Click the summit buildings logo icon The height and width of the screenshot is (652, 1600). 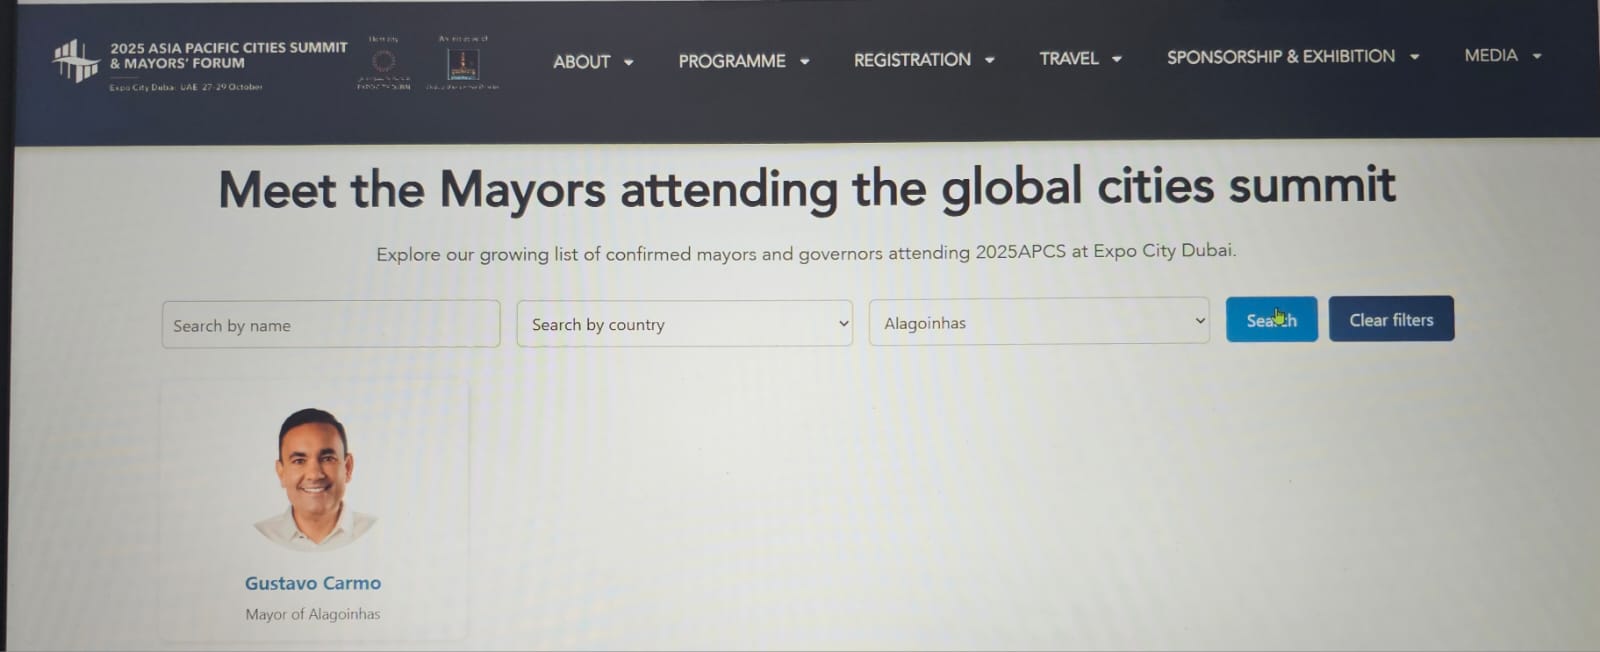(75, 61)
